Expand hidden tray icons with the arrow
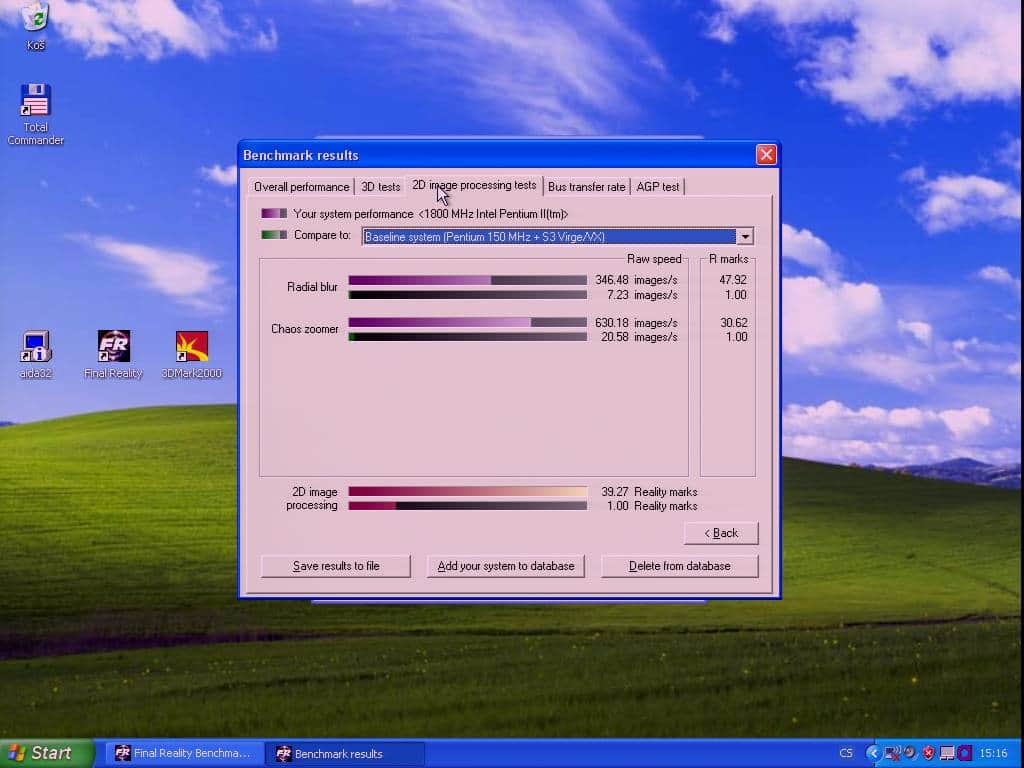 (872, 753)
